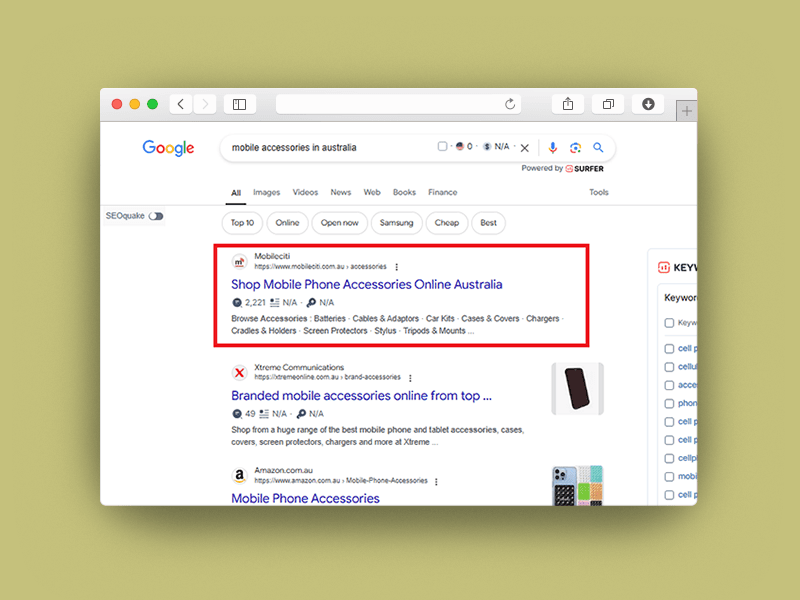Click the blue search magnifier icon
This screenshot has width=800, height=600.
coord(598,147)
